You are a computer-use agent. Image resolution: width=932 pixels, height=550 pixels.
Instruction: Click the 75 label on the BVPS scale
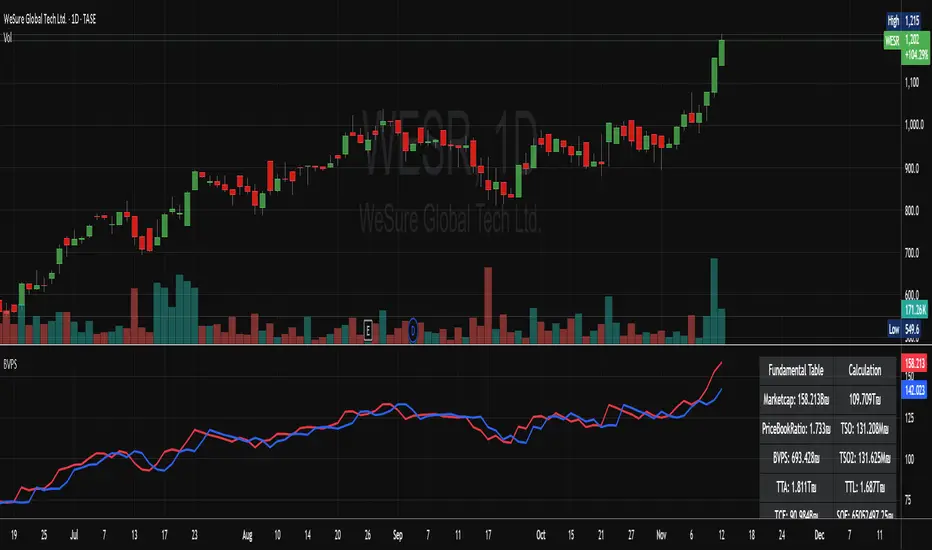pos(908,500)
